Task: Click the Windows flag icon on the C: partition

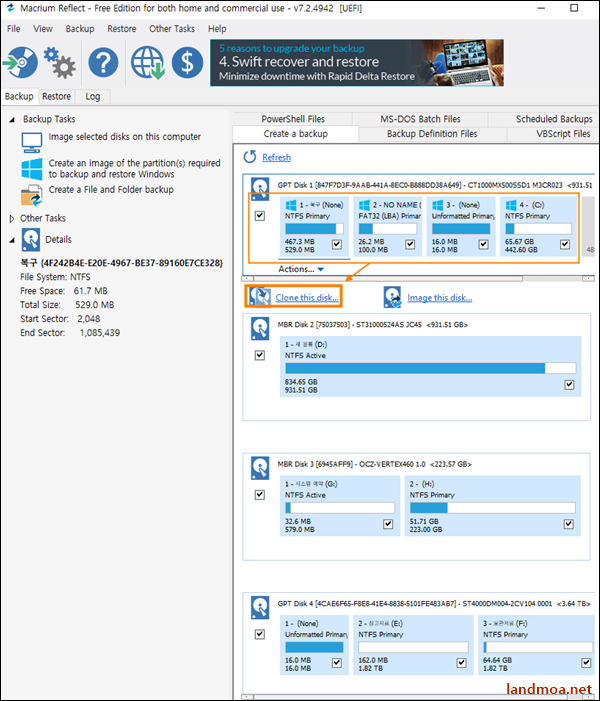Action: (511, 205)
